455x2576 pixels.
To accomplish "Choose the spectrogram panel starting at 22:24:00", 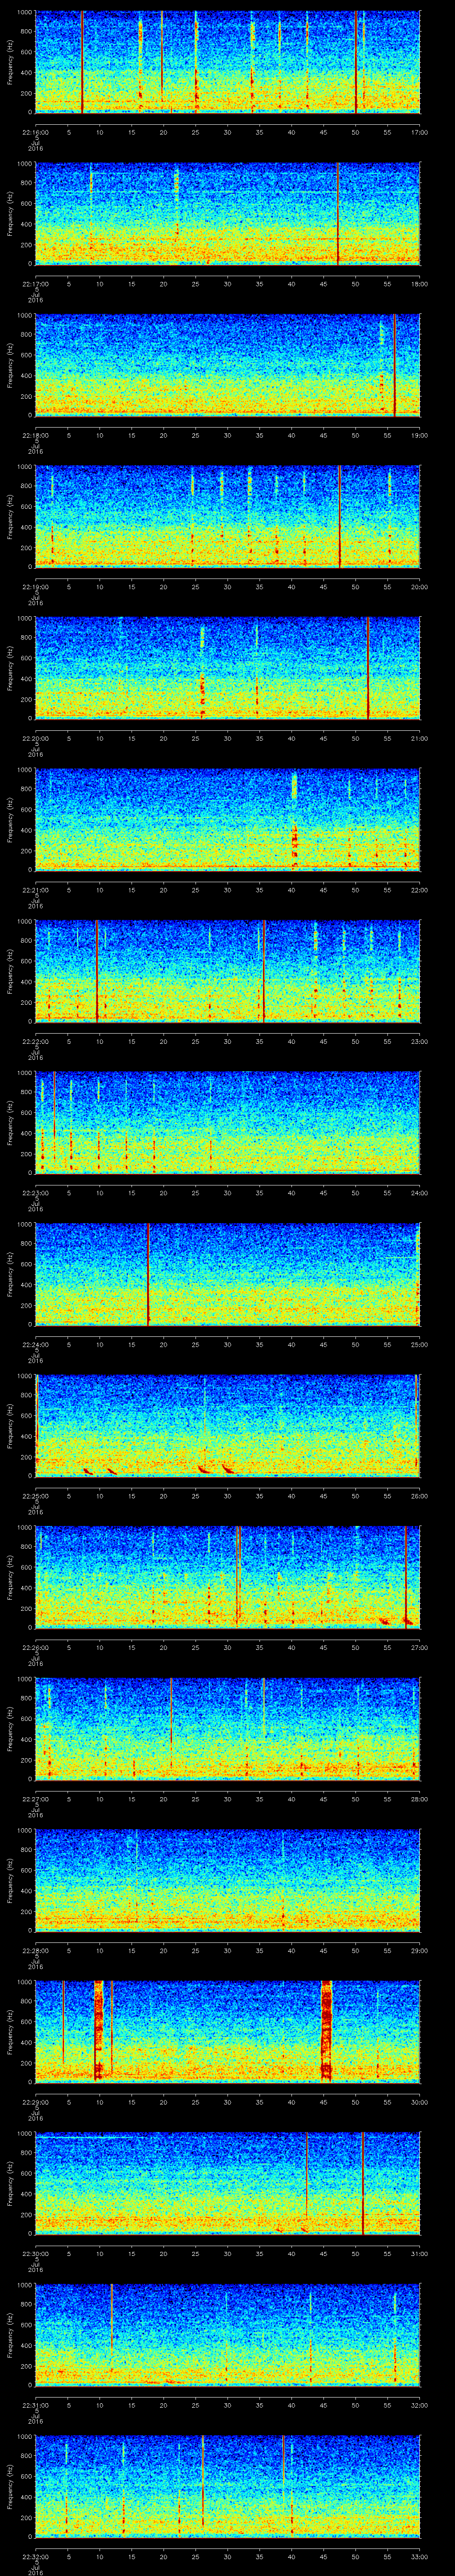I will click(228, 1274).
